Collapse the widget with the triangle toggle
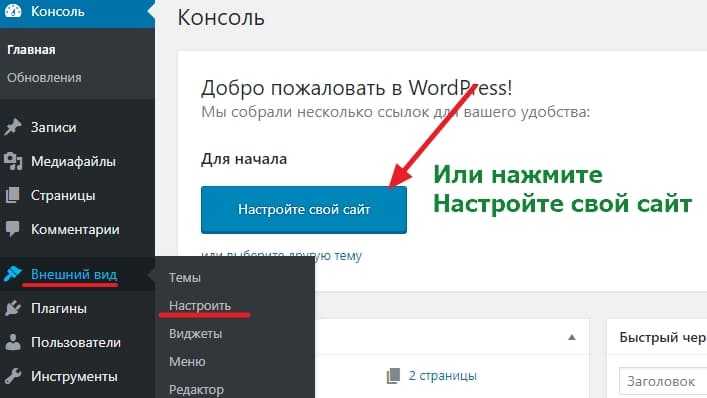Image resolution: width=707 pixels, height=398 pixels. pyautogui.click(x=572, y=337)
